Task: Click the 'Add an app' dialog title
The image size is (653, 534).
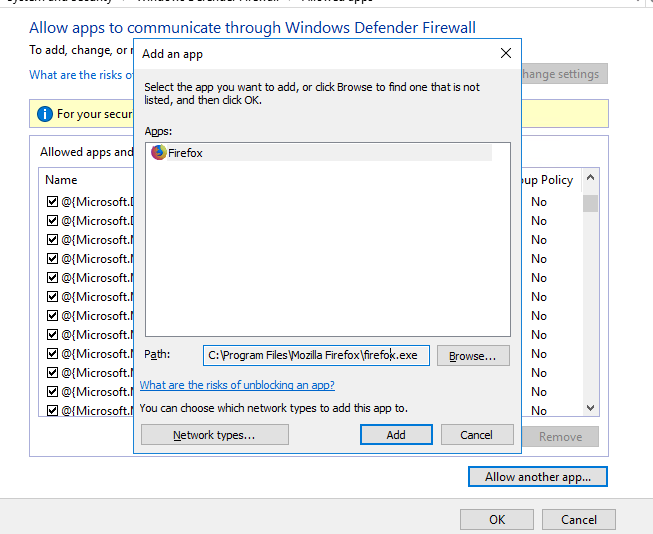Action: point(172,54)
